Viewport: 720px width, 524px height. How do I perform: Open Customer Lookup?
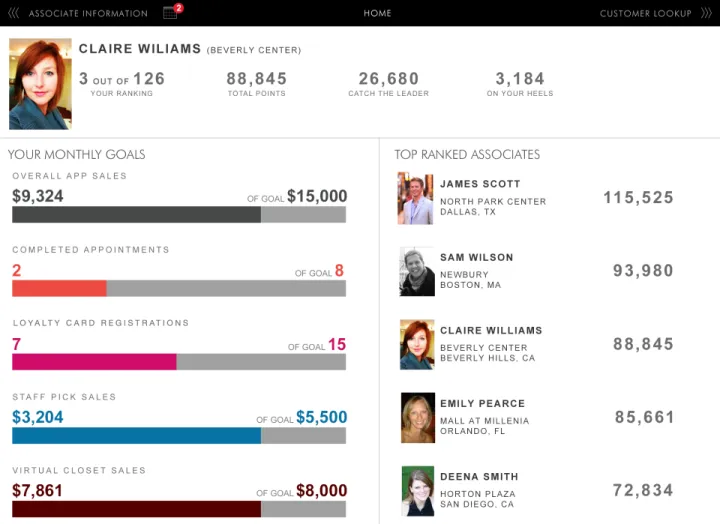[645, 14]
